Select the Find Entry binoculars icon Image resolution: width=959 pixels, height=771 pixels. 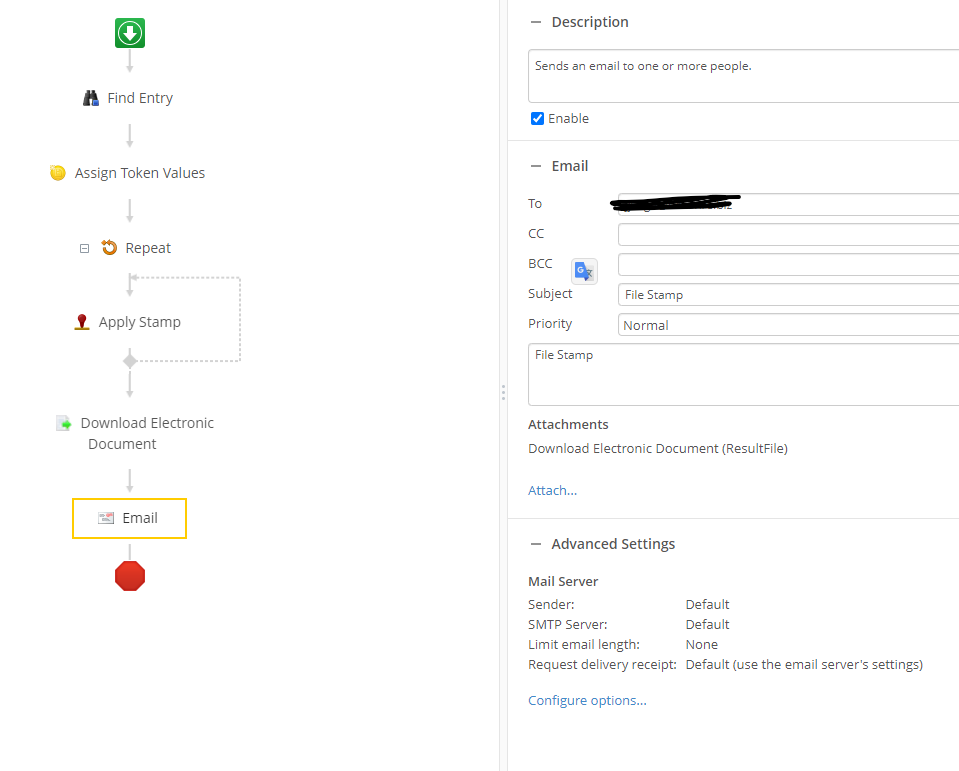coord(91,98)
